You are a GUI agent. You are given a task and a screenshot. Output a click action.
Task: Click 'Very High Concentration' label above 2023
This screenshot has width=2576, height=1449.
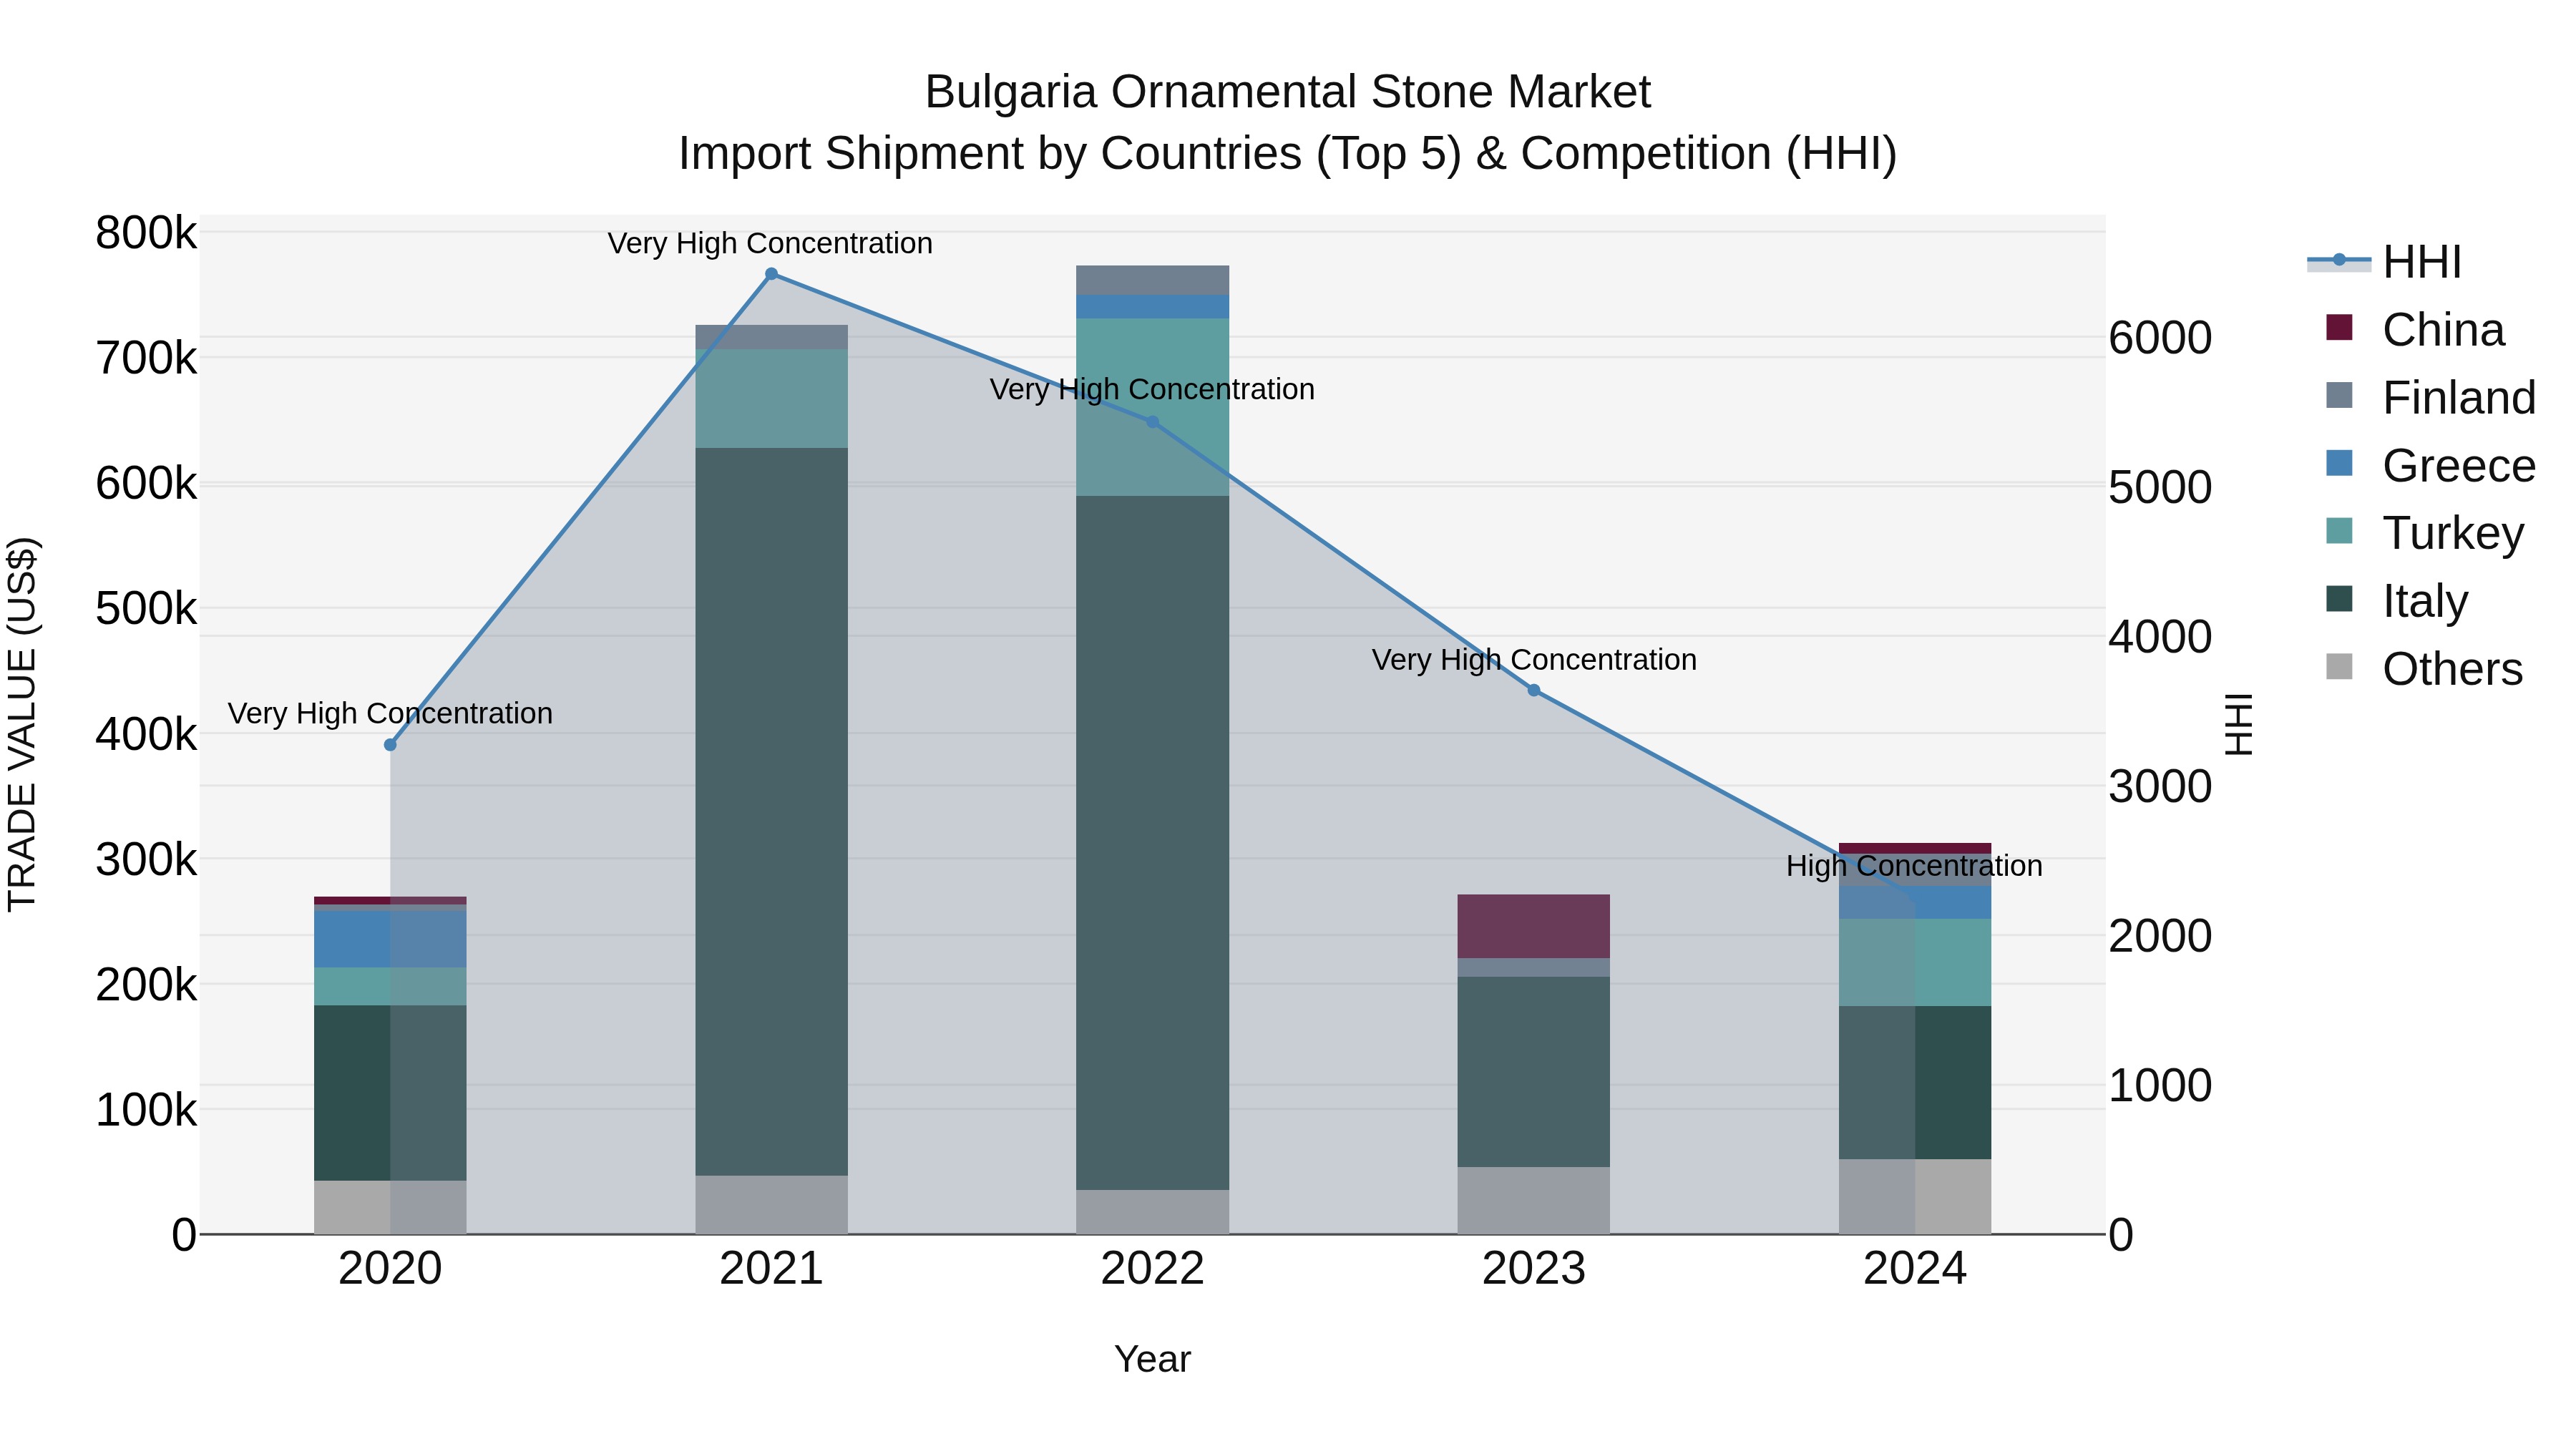tap(1534, 660)
